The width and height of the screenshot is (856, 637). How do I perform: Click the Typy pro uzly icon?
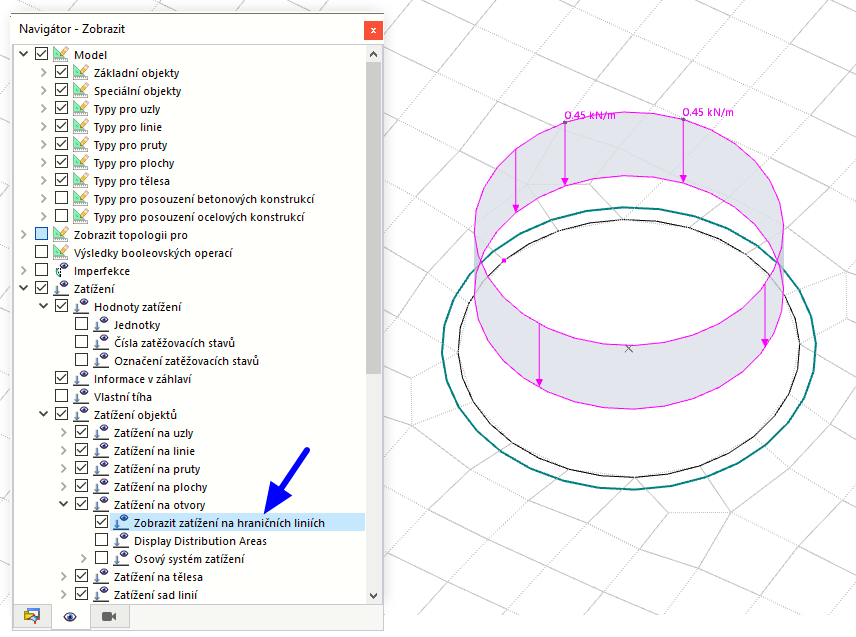(x=81, y=108)
